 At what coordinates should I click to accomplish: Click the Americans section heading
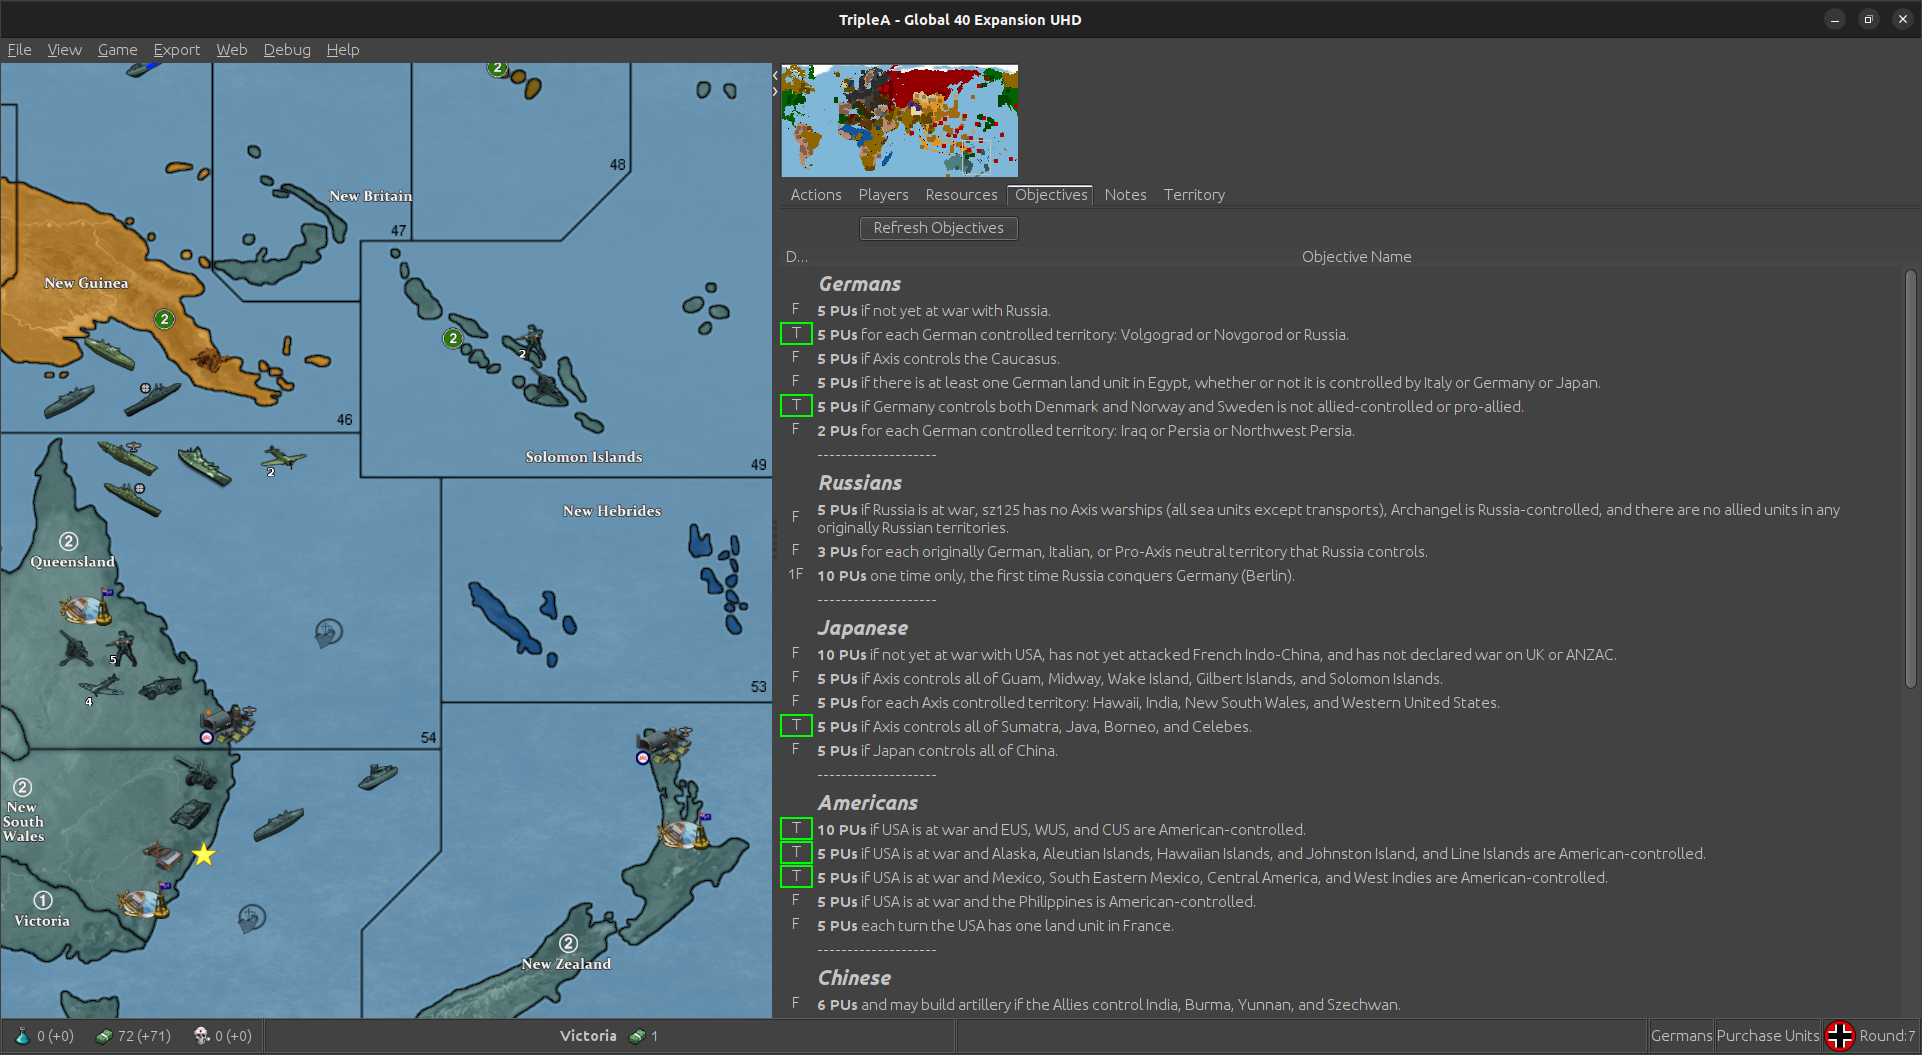(x=868, y=804)
